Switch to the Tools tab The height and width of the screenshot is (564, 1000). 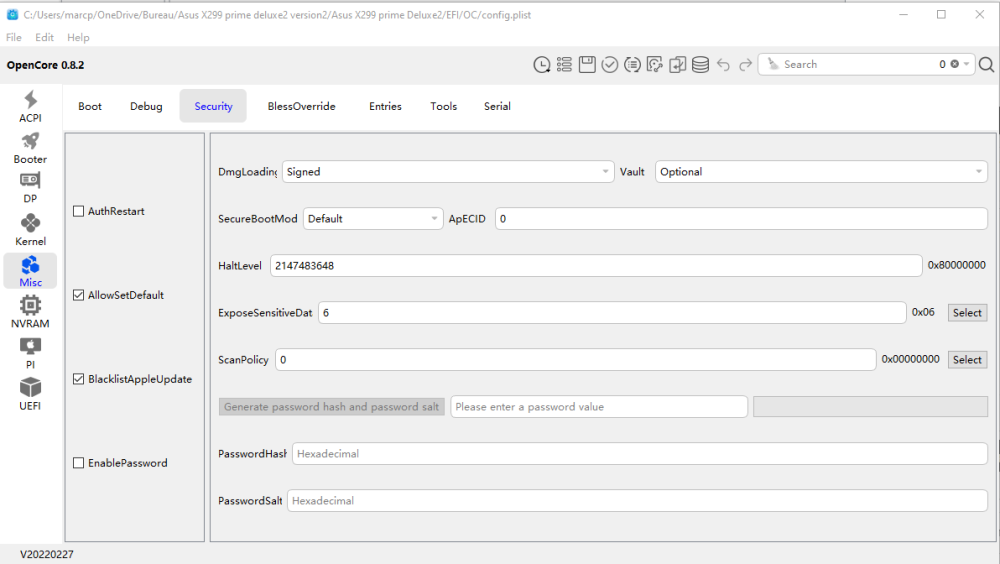(x=443, y=107)
